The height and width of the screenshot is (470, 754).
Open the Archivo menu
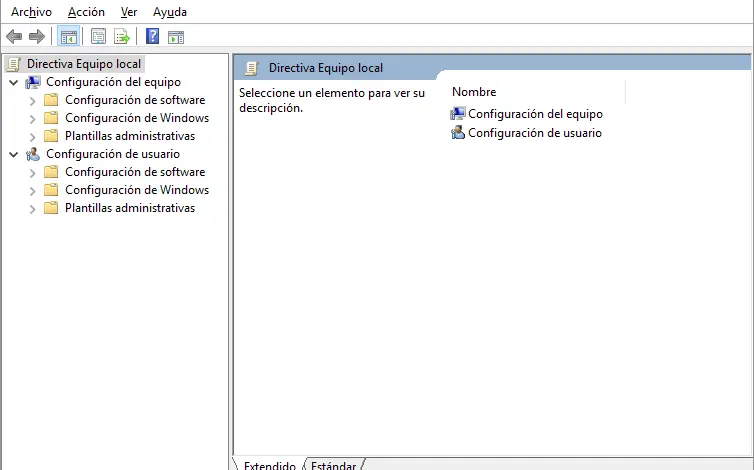(31, 12)
